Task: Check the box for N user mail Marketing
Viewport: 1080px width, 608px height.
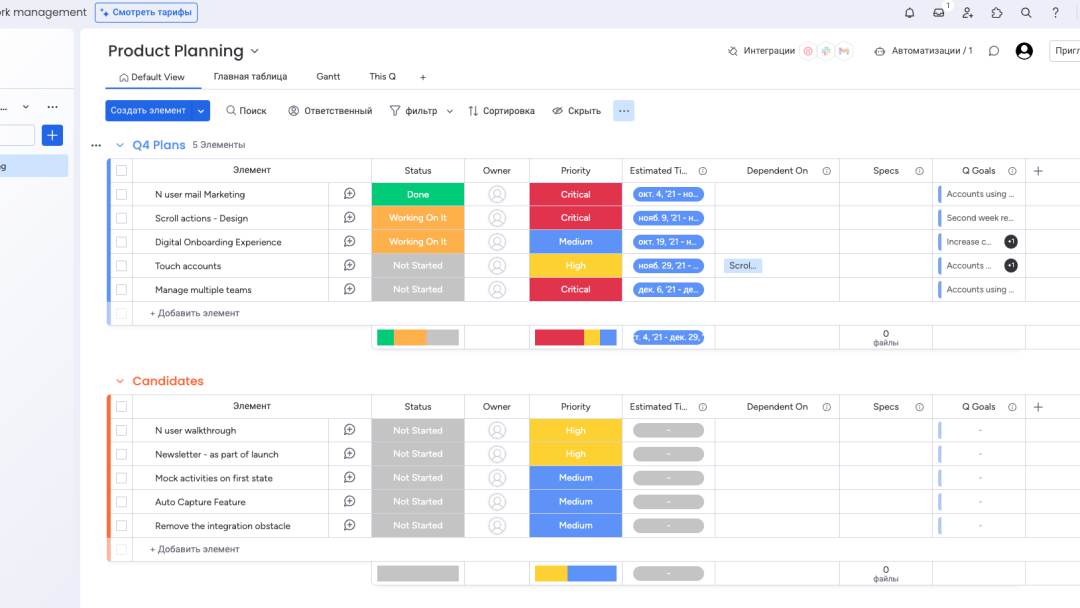Action: [121, 195]
